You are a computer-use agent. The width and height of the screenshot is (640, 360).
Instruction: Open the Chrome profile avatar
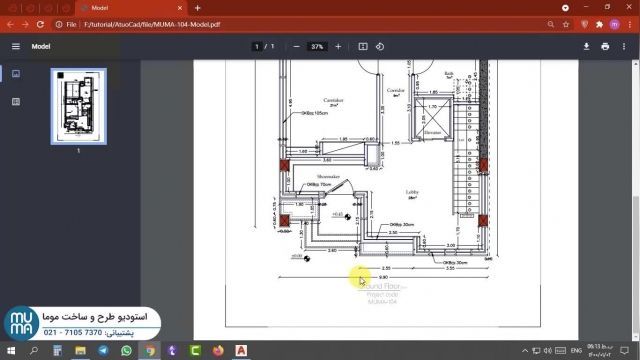(615, 24)
